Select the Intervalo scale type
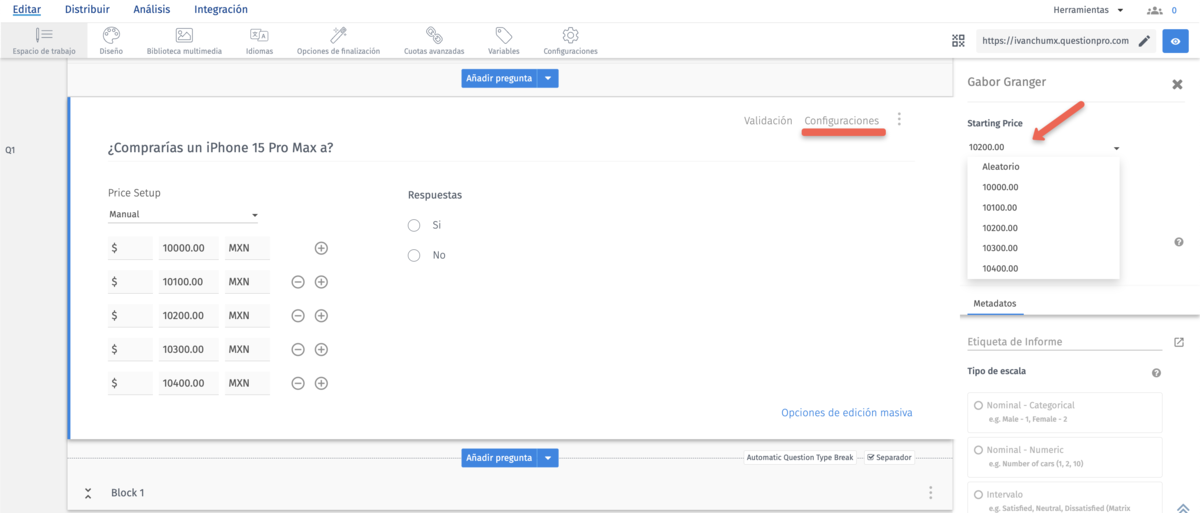This screenshot has height=513, width=1200. (x=978, y=494)
